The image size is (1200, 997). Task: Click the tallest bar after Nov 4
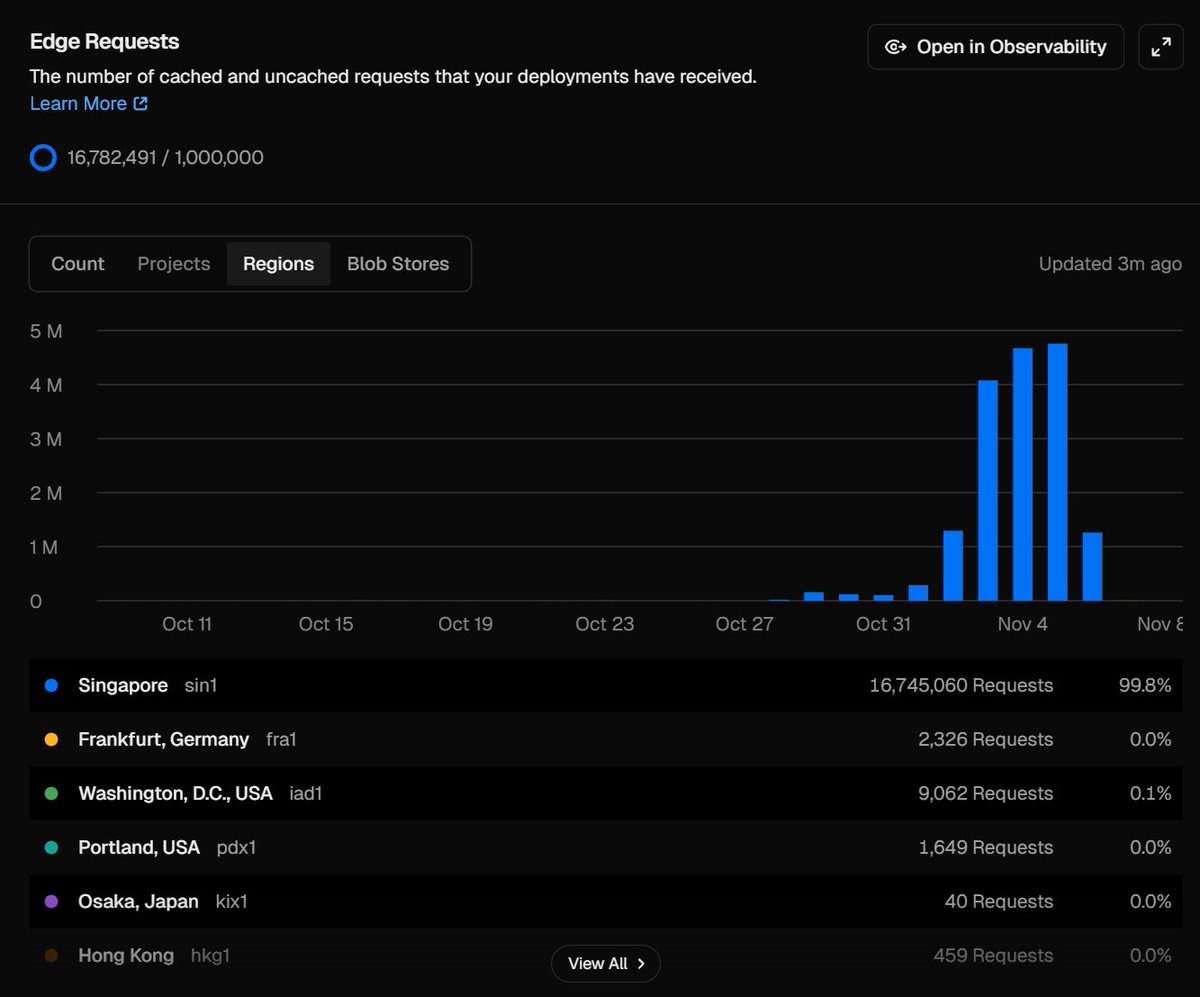click(x=1058, y=472)
